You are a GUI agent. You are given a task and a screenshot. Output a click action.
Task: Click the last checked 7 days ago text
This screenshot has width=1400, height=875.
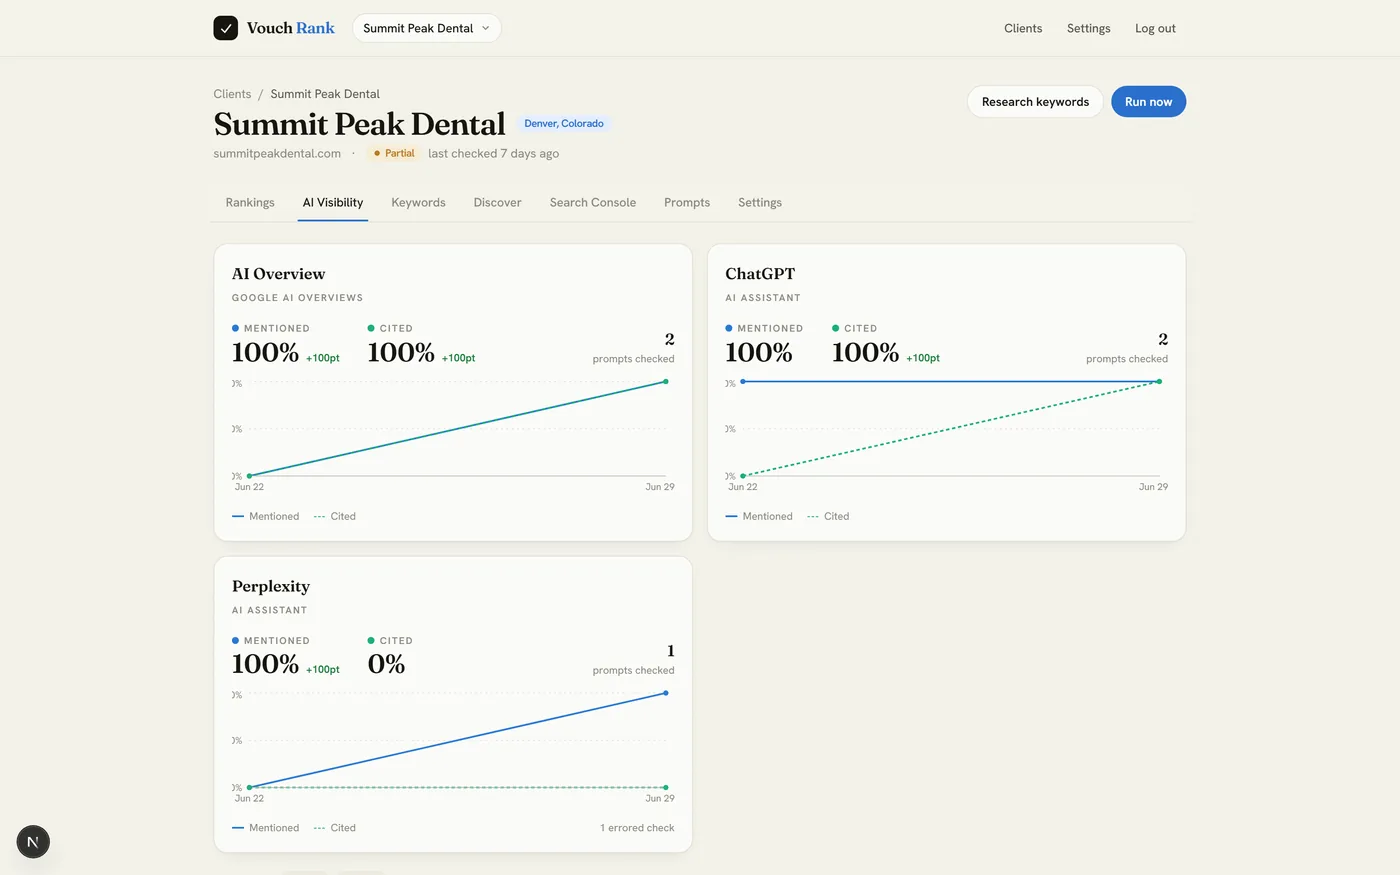493,153
